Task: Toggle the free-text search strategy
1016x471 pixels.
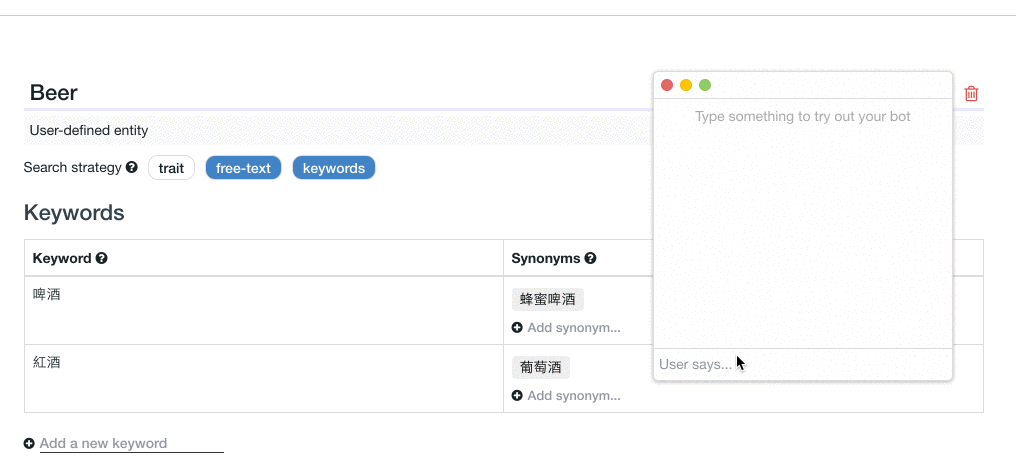Action: (x=243, y=168)
